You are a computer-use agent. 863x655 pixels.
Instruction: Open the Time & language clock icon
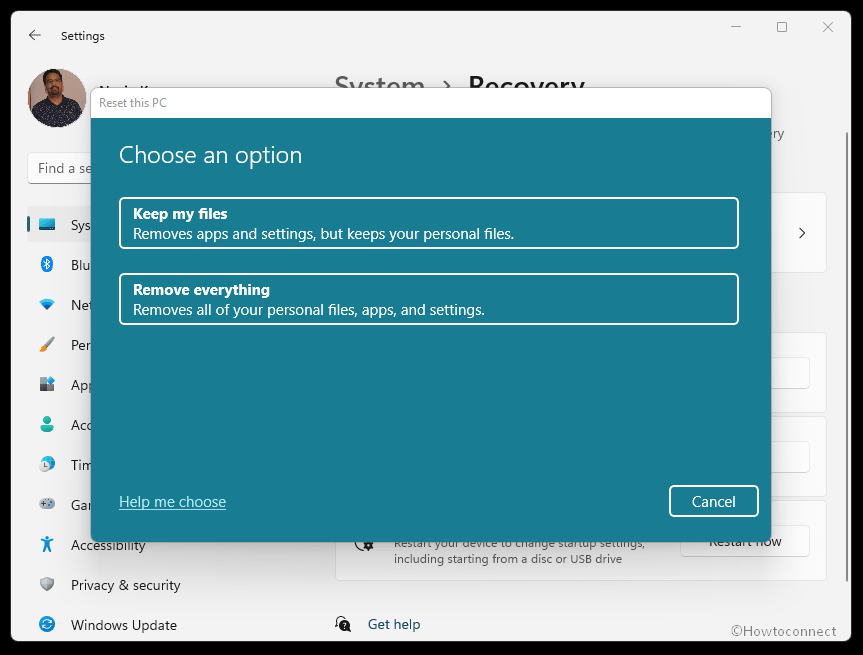(x=47, y=465)
